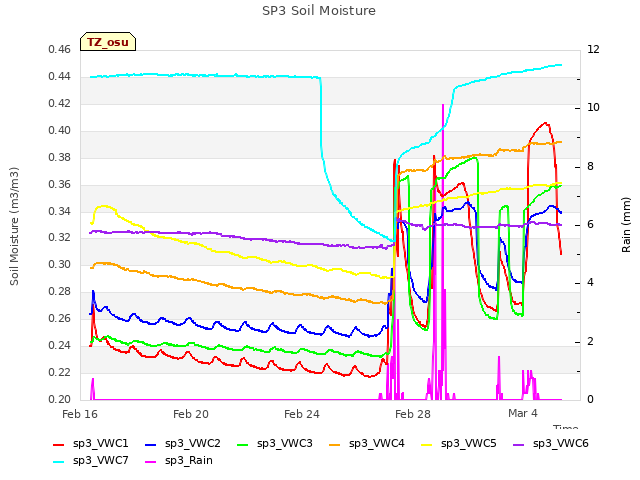Toggle sp3_VWC7 series in legend
The image size is (640, 480).
coord(91,461)
